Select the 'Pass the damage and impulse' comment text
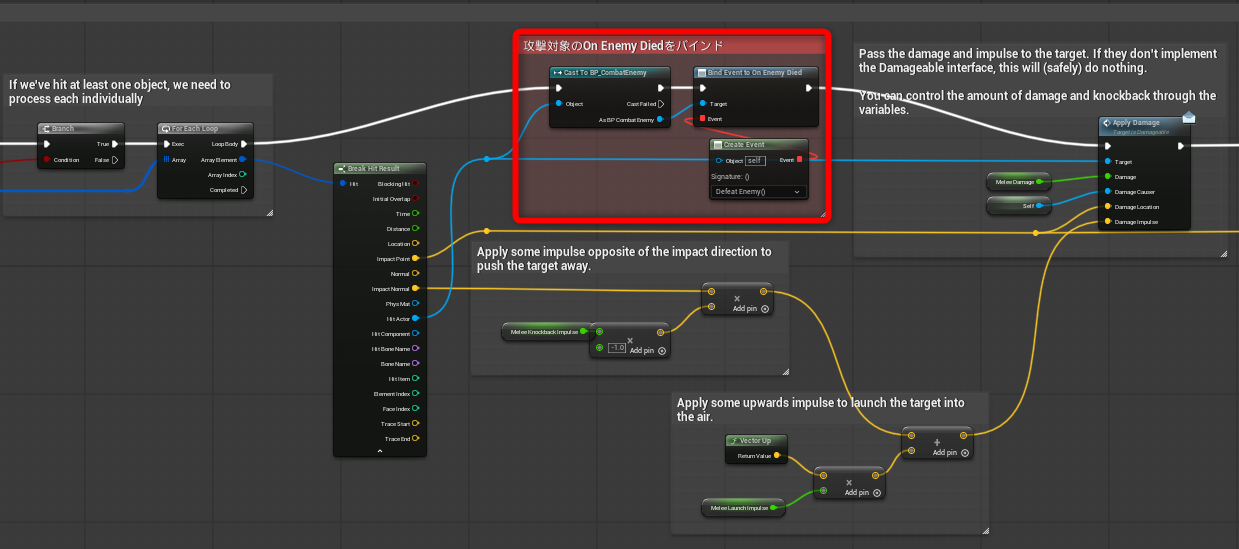 (x=1038, y=82)
